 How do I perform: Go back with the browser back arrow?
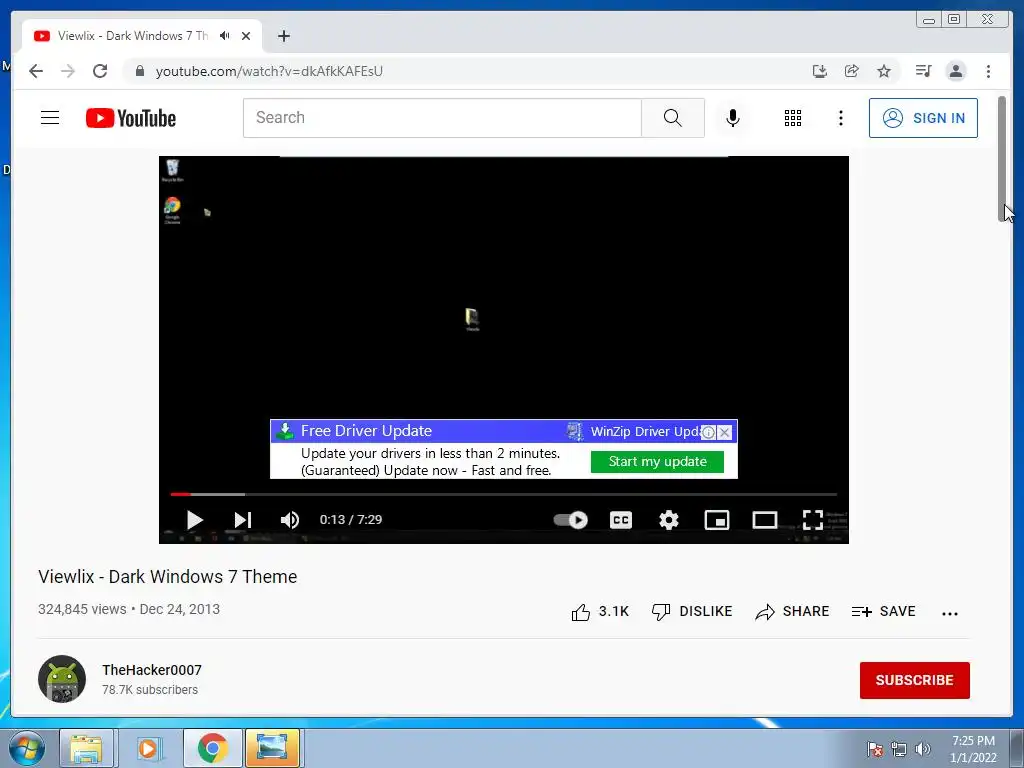[x=36, y=71]
